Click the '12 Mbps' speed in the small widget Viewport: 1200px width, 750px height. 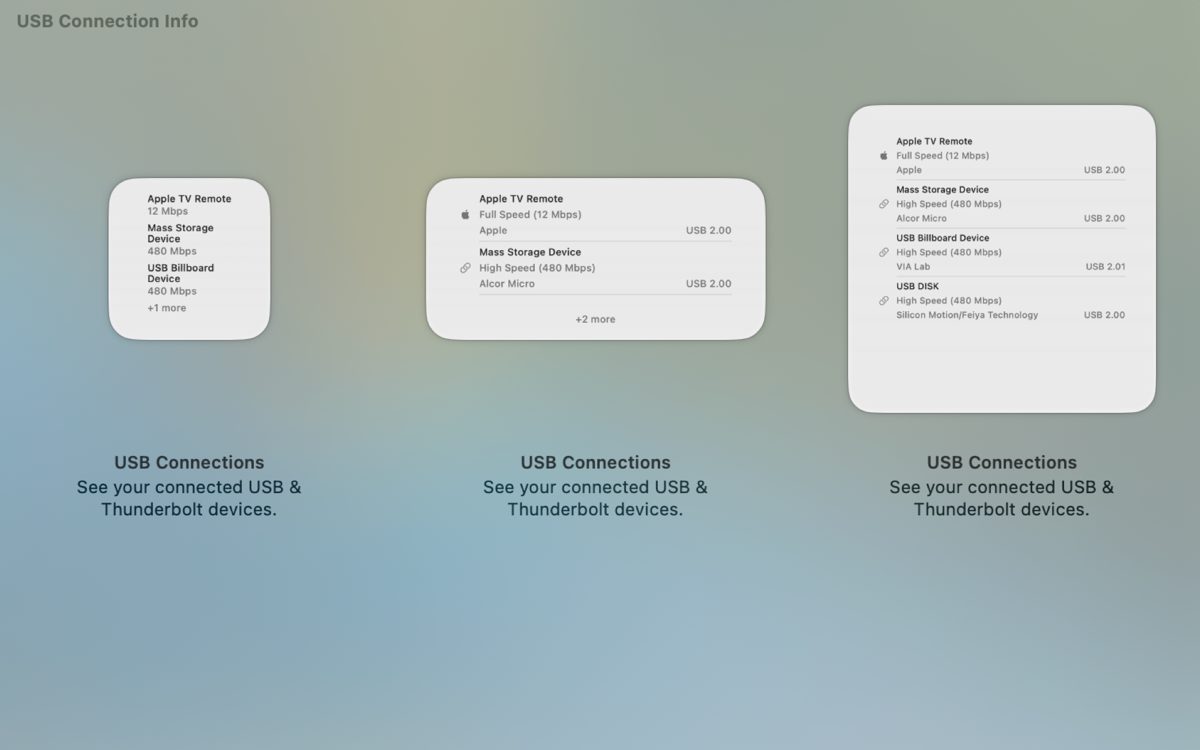click(x=168, y=211)
